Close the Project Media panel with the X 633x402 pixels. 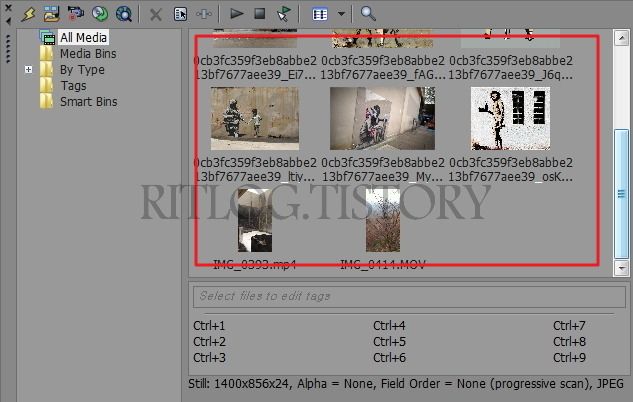click(x=8, y=8)
